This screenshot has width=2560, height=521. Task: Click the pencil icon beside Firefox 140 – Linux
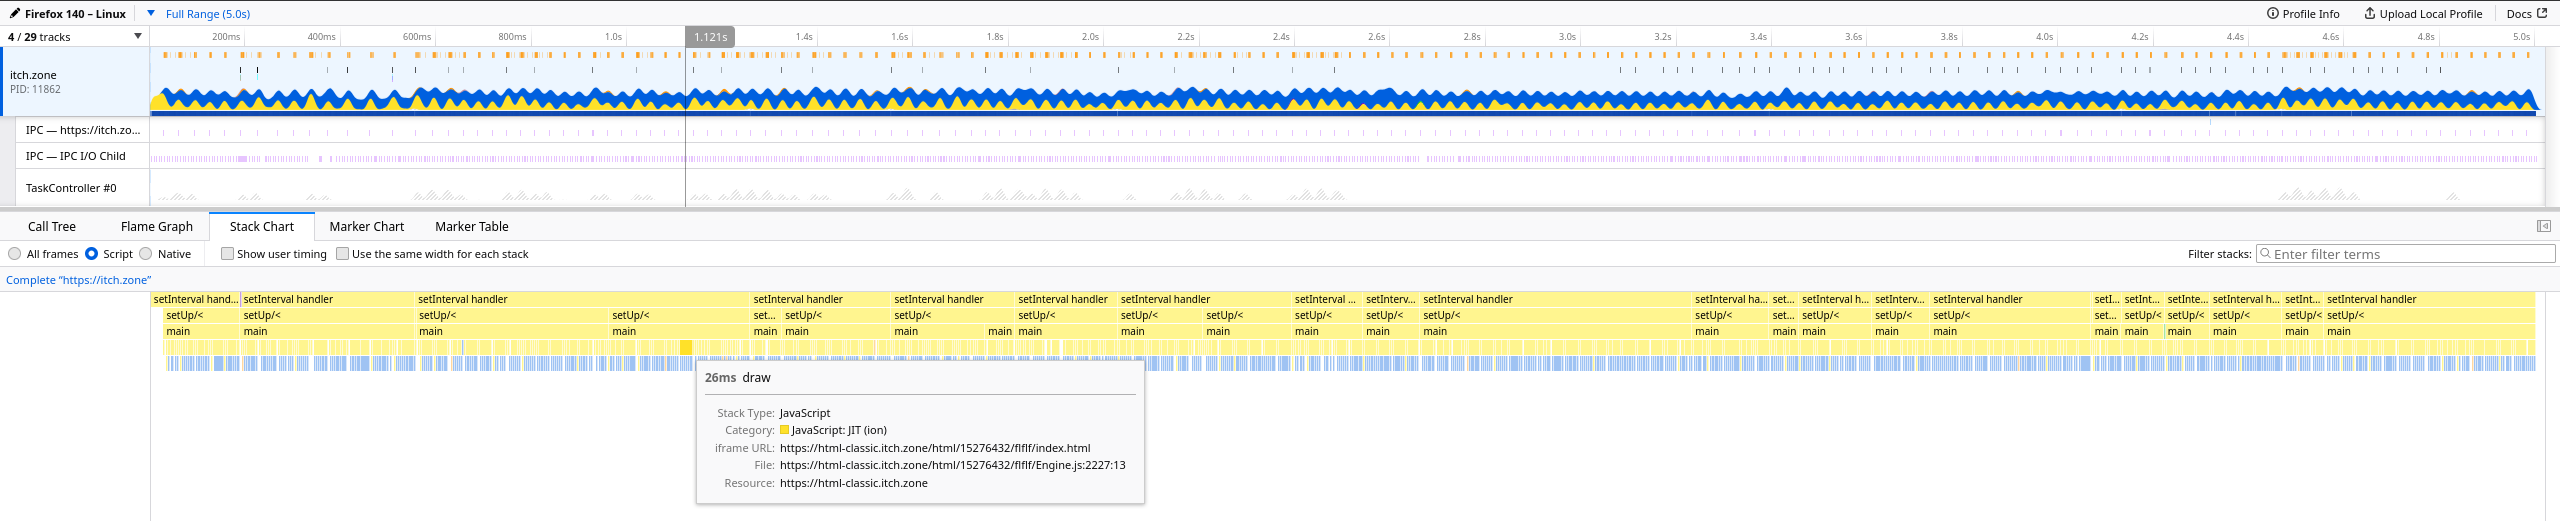pyautogui.click(x=15, y=14)
